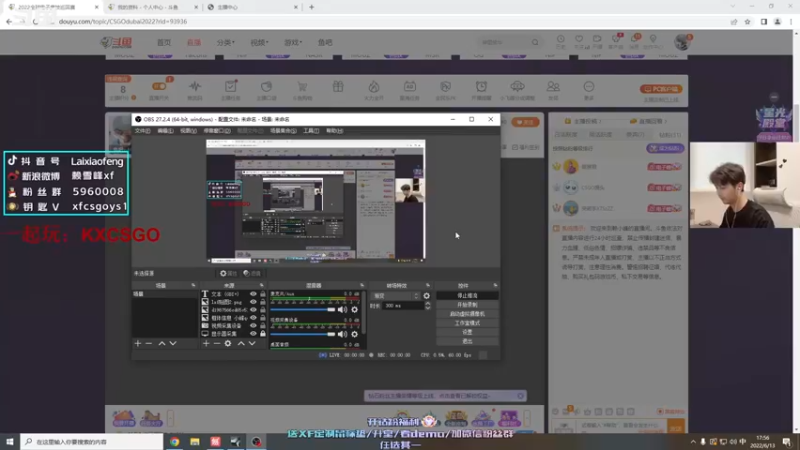Mute the 视频采集设备 mixer speaker icon
Screen dimensions: 800x450
coord(342,334)
